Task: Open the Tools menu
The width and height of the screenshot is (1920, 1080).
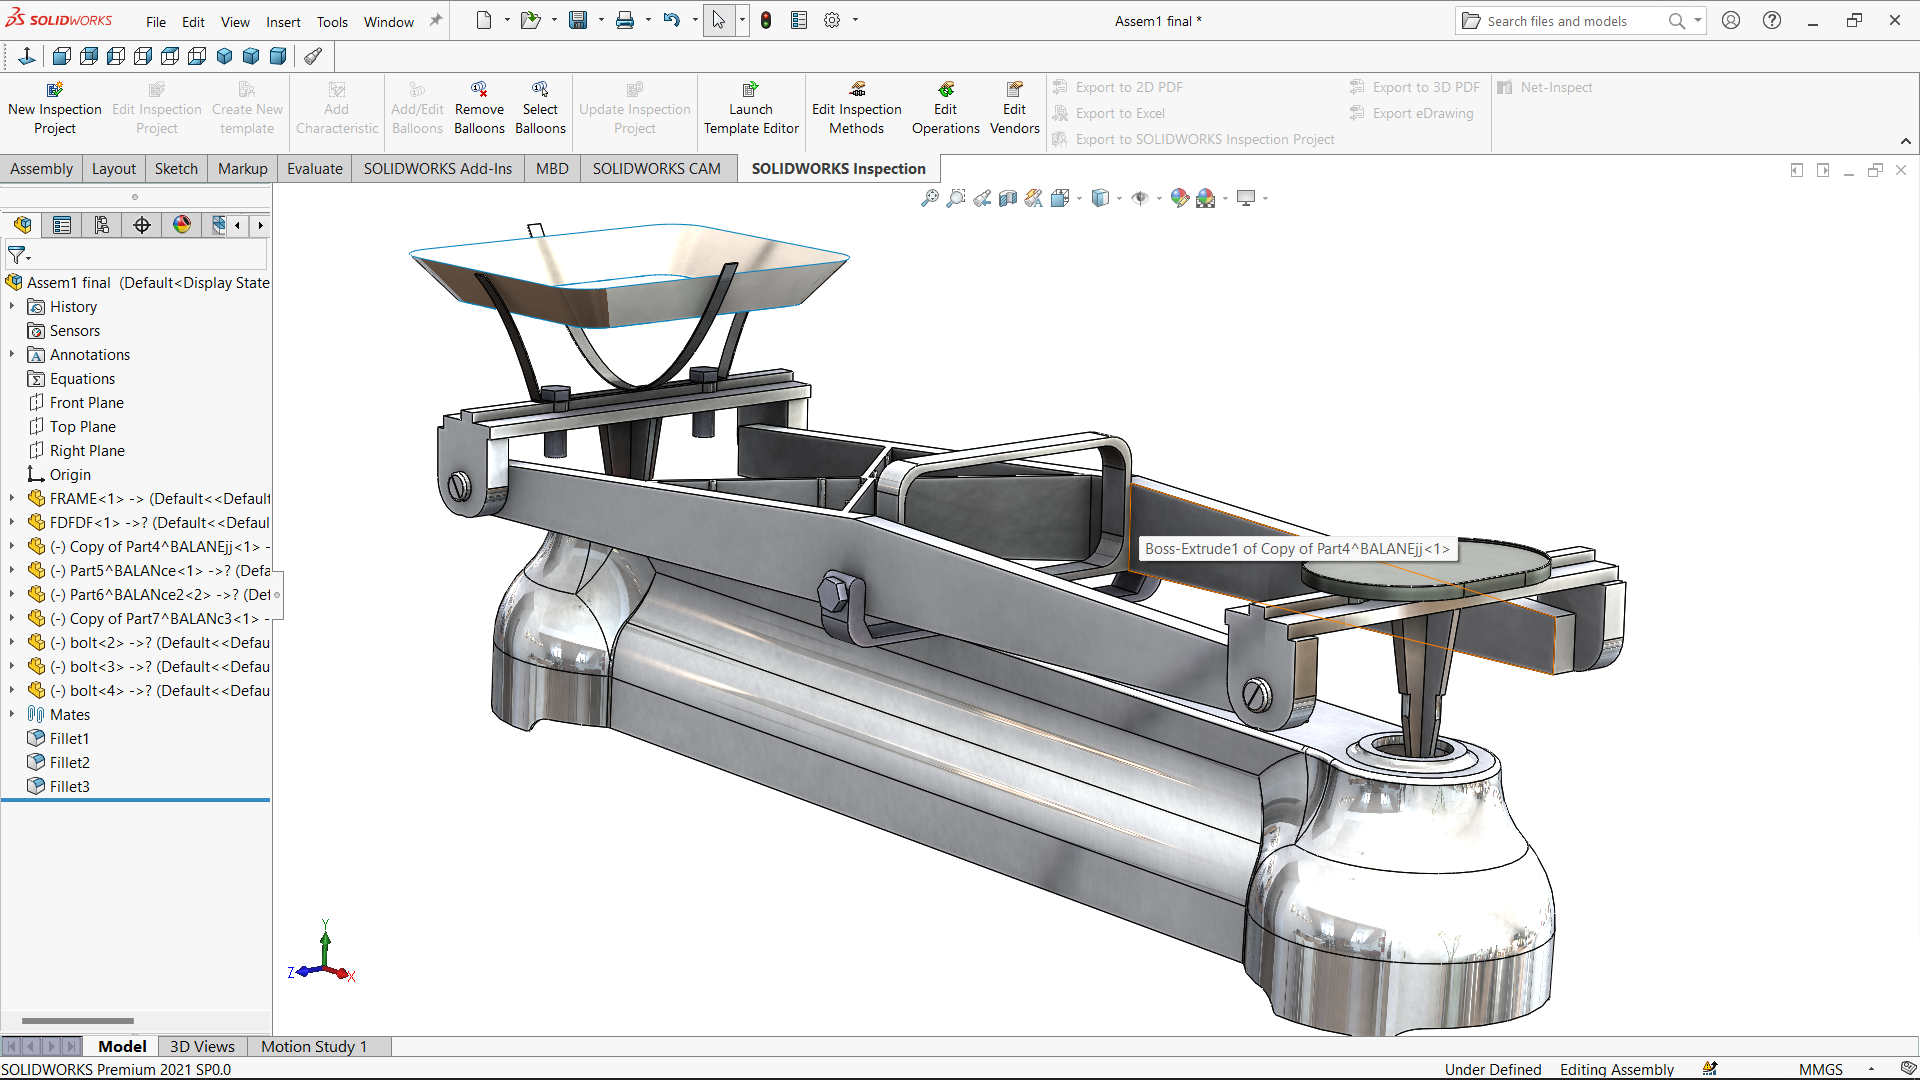Action: [332, 21]
